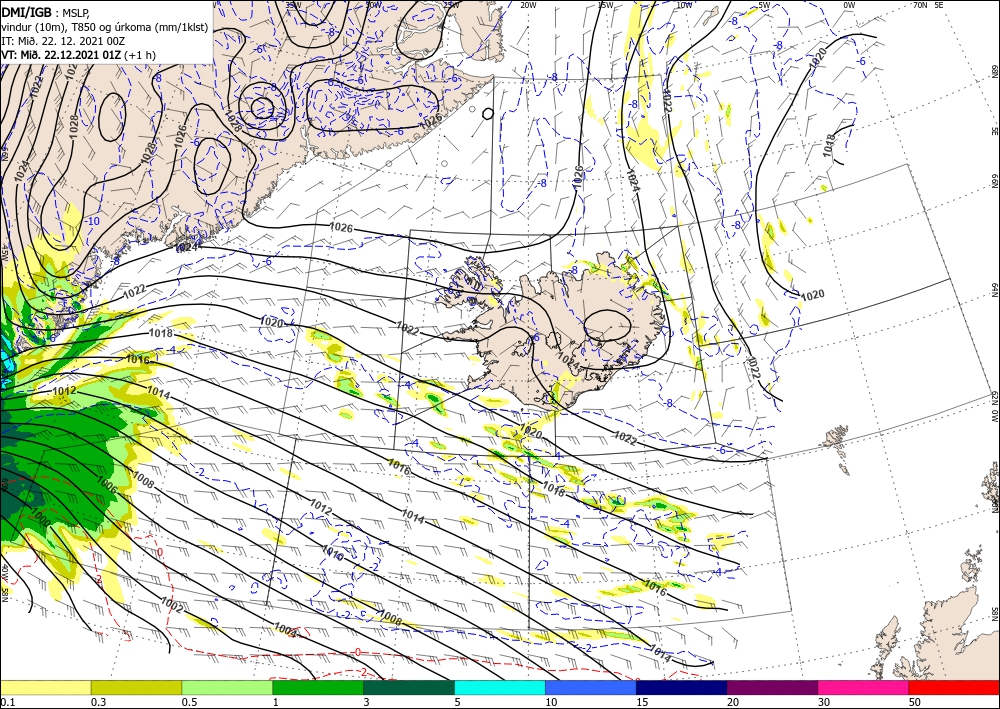This screenshot has width=1000, height=709.
Task: Click the legend value '15' below the bar
Action: point(642,702)
